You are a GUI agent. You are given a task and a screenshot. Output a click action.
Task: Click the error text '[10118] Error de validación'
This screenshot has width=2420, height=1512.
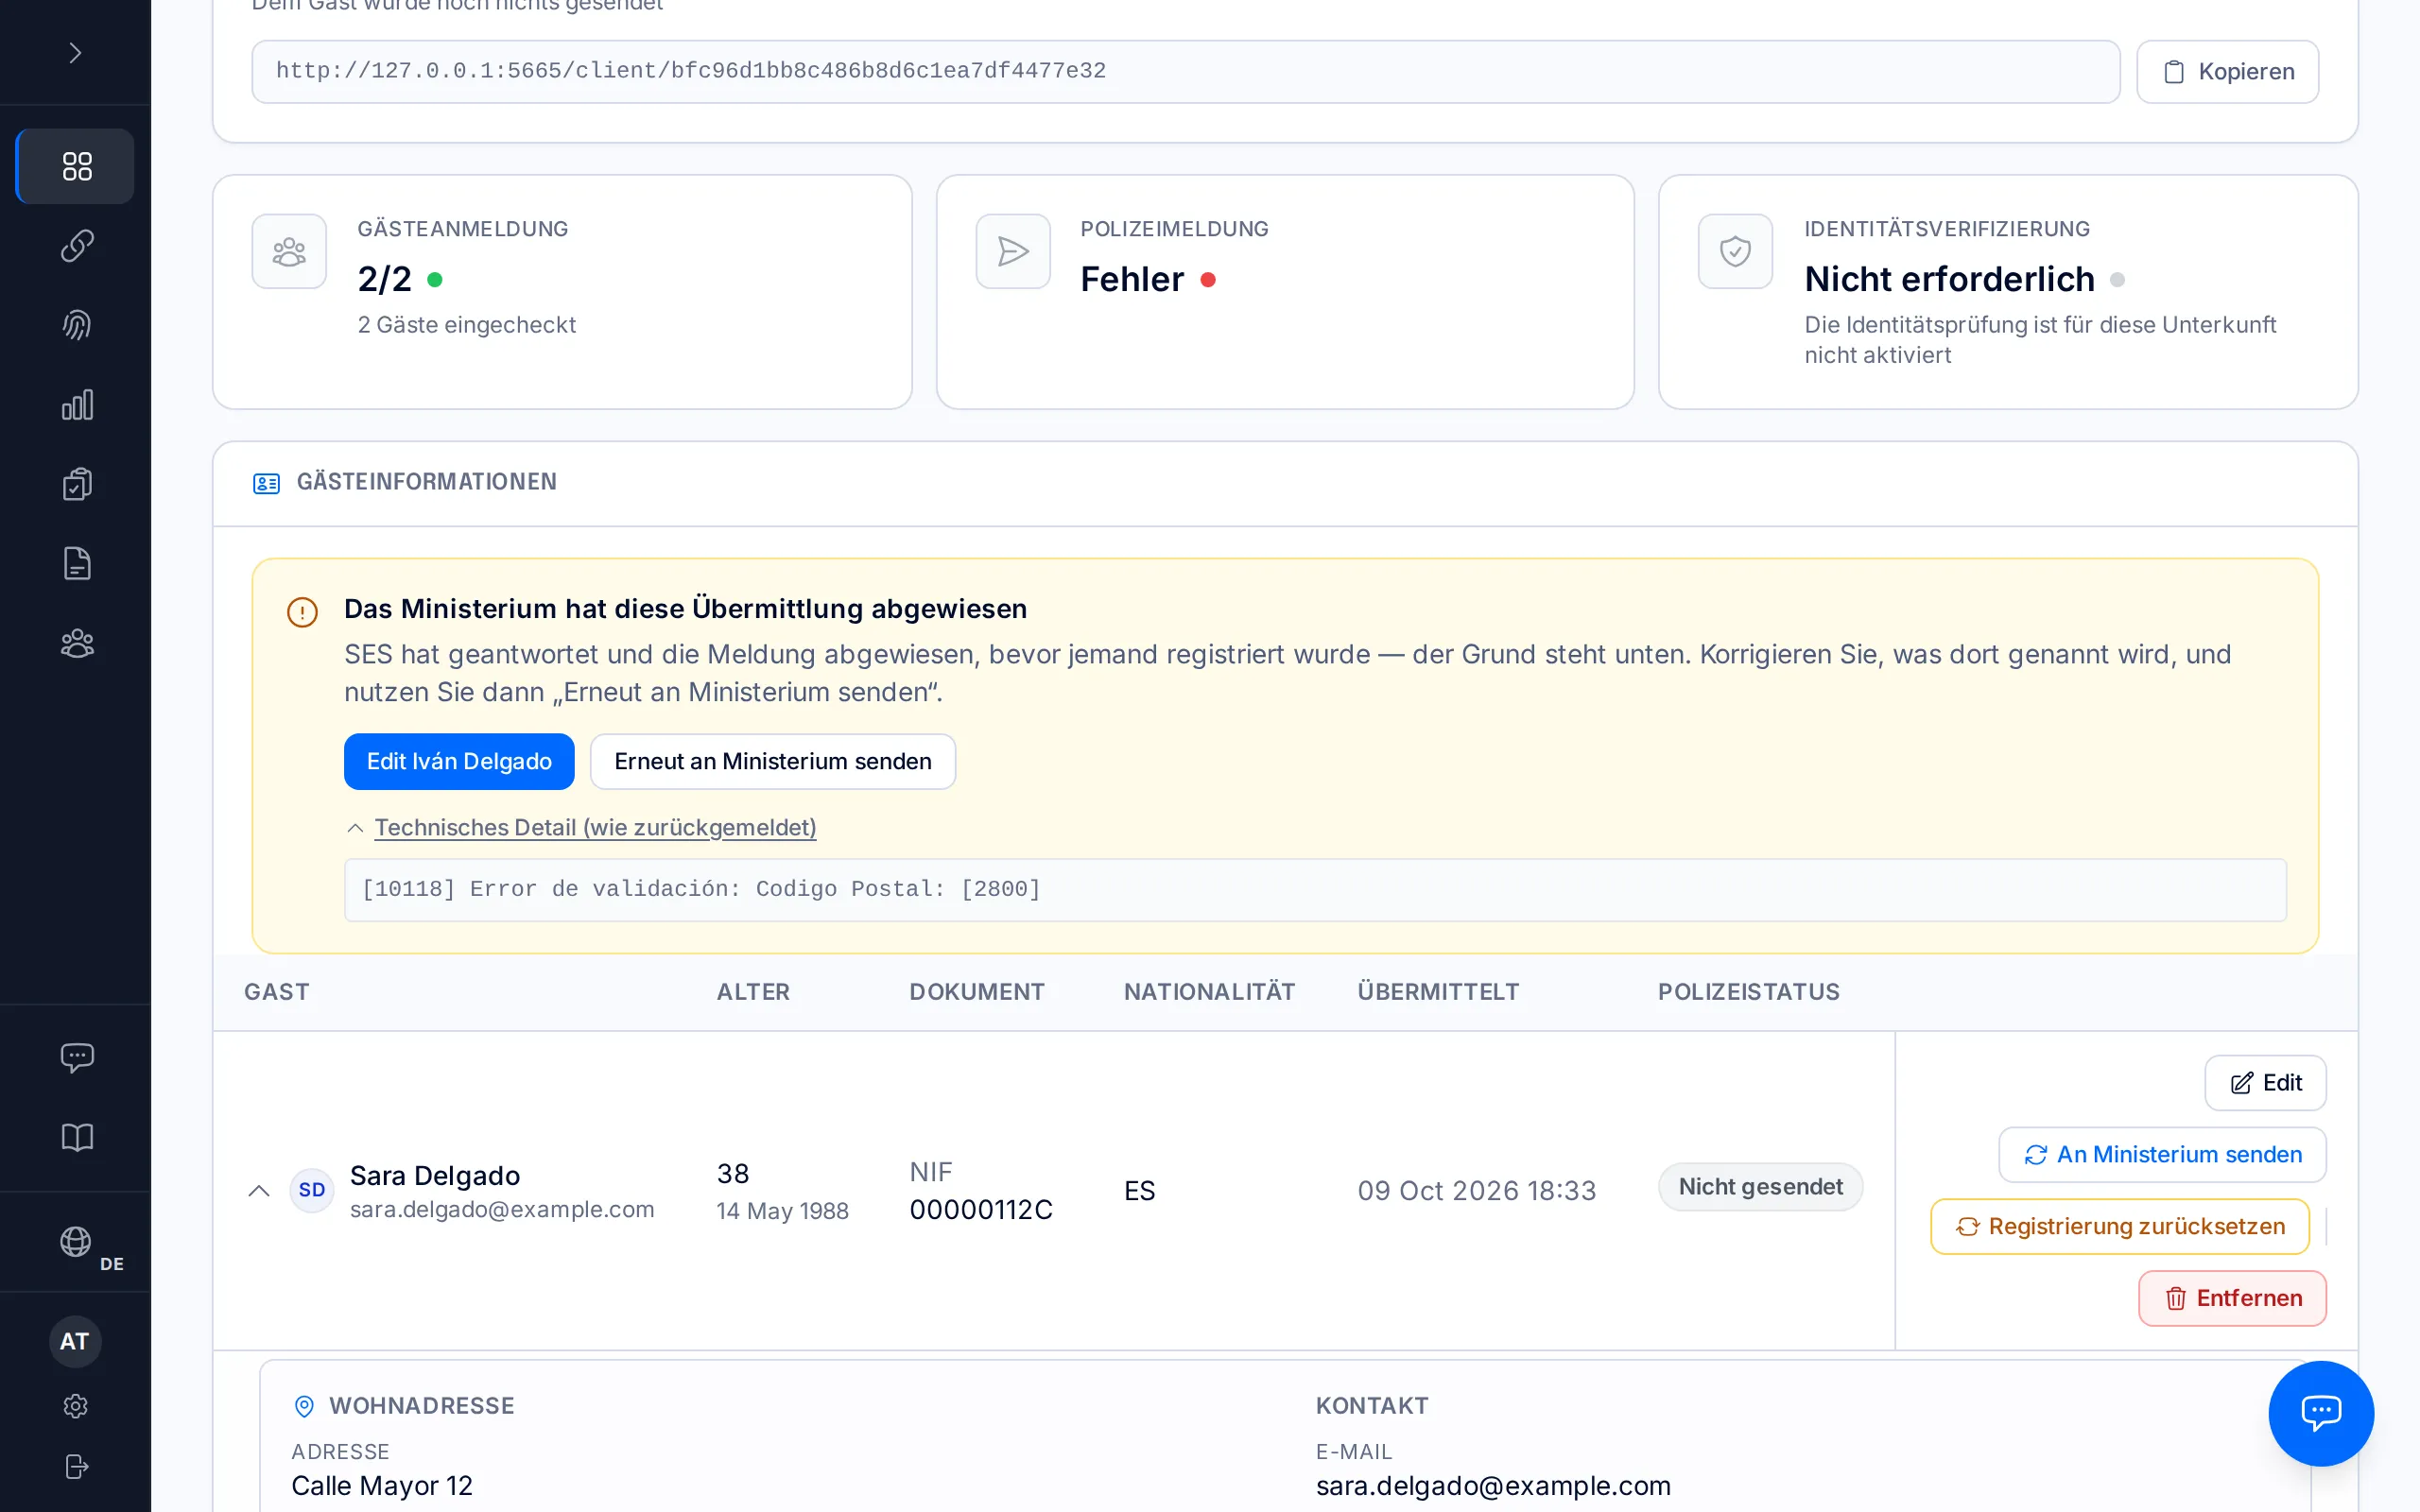[701, 889]
